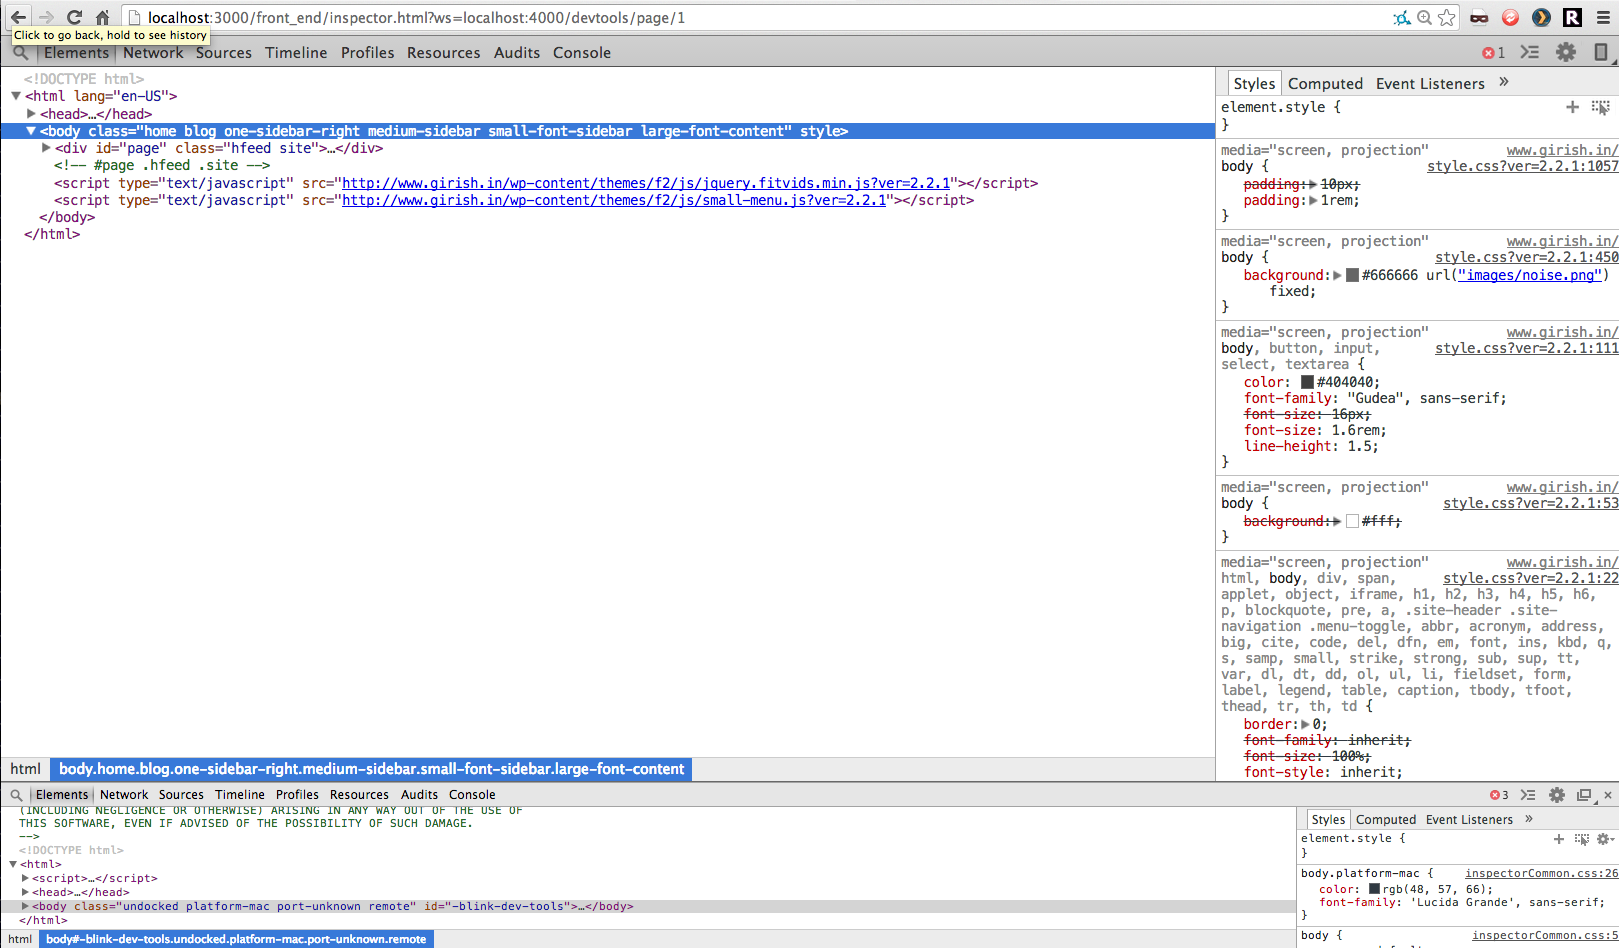Add a new style rule in the top Styles pane
Screen dimensions: 1619x948
1572,107
